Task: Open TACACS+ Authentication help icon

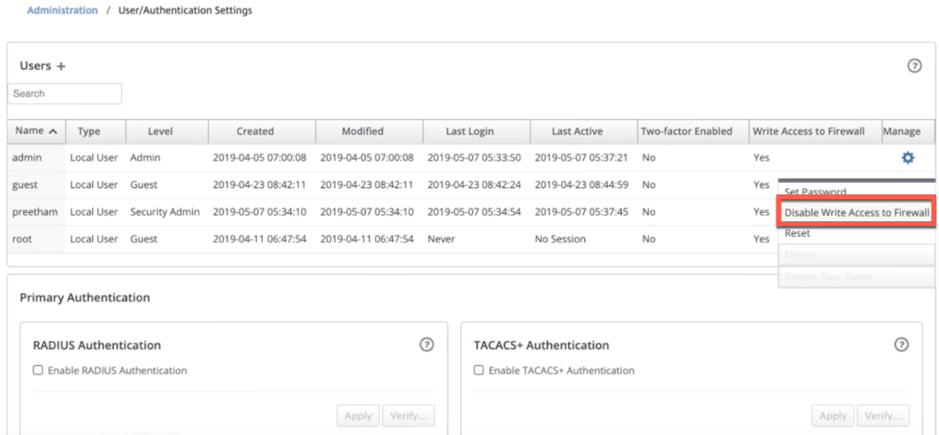Action: click(x=901, y=345)
